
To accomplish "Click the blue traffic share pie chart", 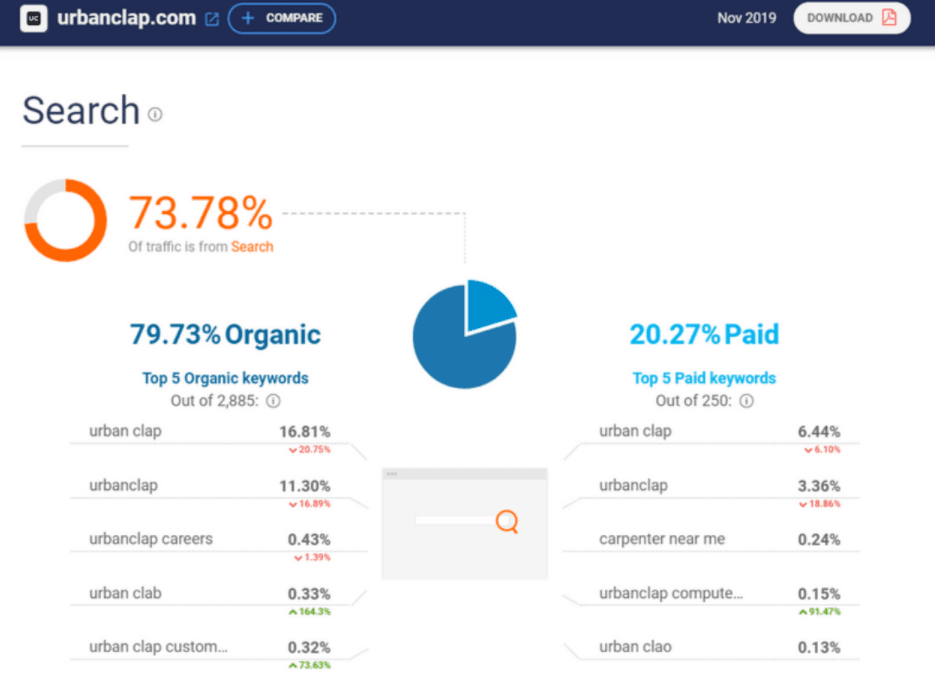I will coord(463,332).
